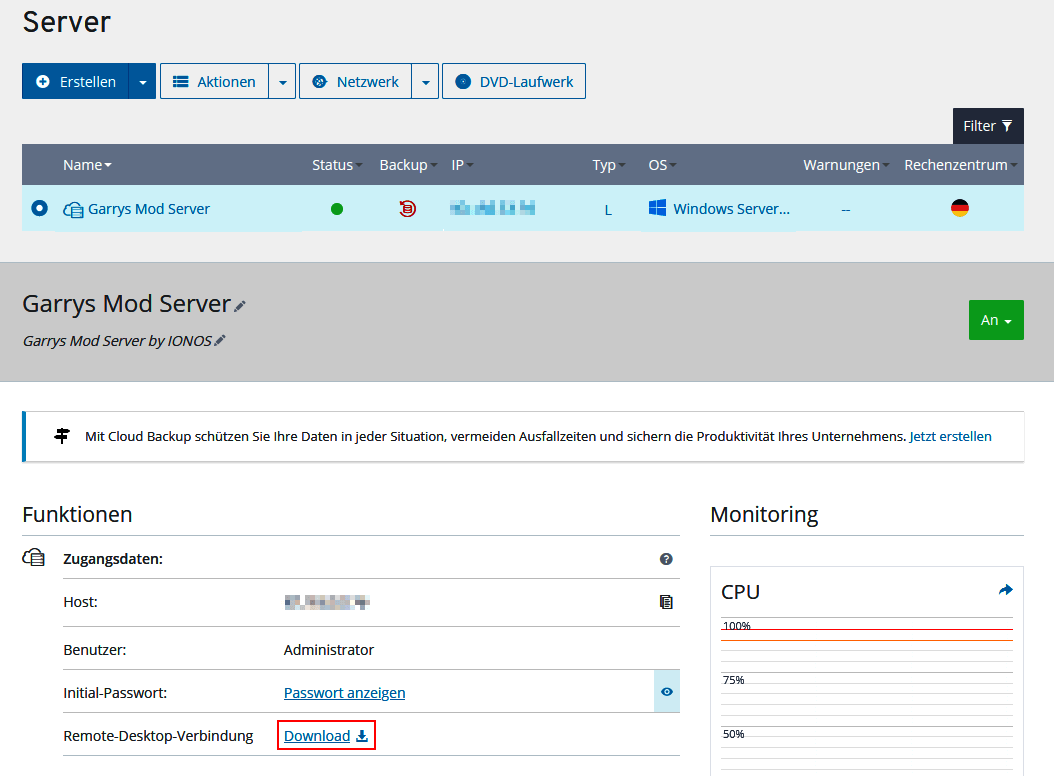
Task: Toggle password visibility with the eye icon
Action: tap(666, 691)
